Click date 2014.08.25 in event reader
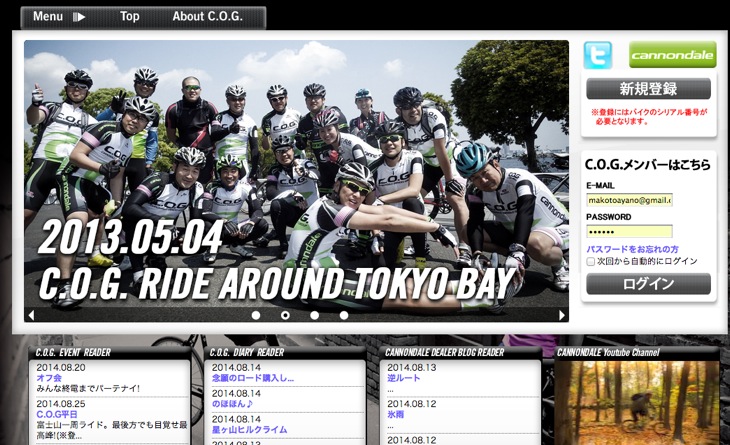The image size is (730, 445). [61, 404]
